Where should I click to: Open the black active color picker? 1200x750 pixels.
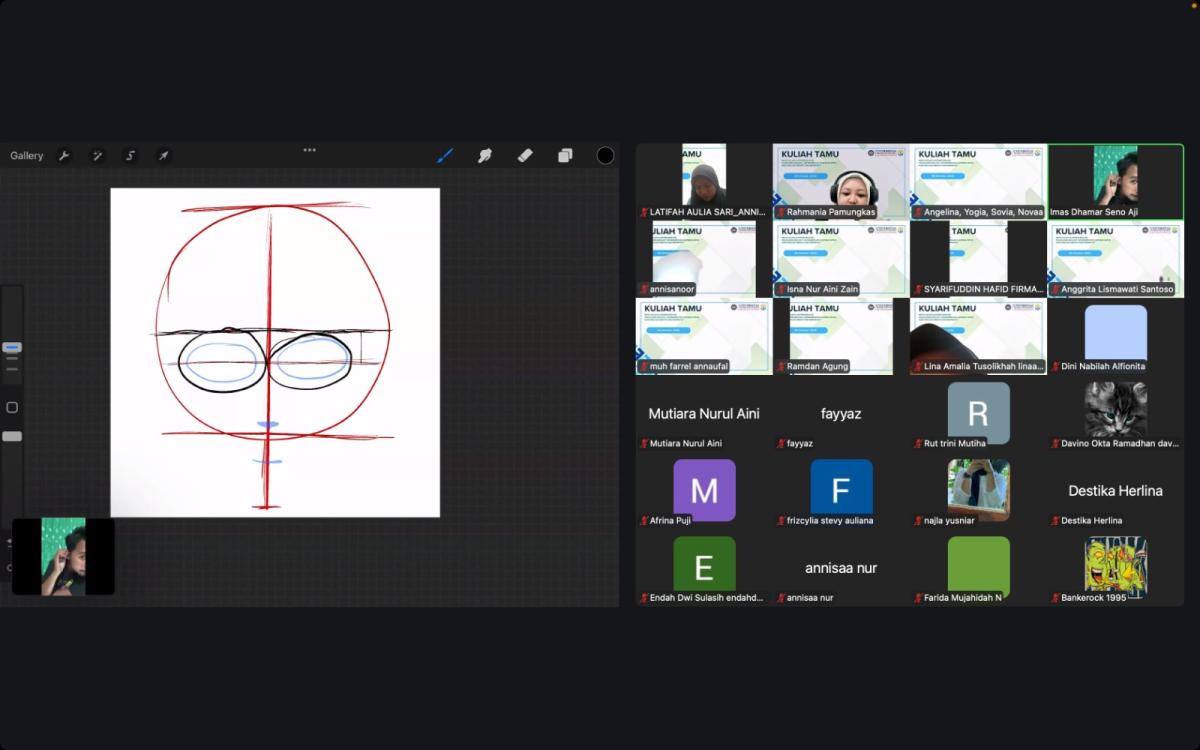pos(605,155)
